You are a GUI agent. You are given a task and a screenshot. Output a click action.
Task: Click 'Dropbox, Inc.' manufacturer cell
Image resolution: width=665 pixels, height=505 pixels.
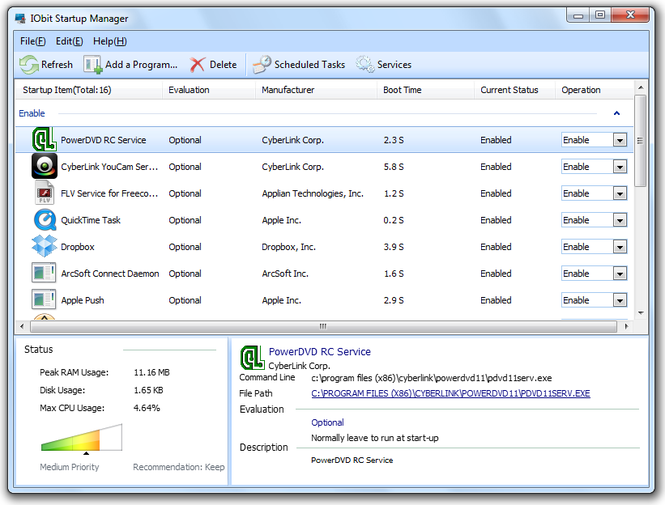288,247
